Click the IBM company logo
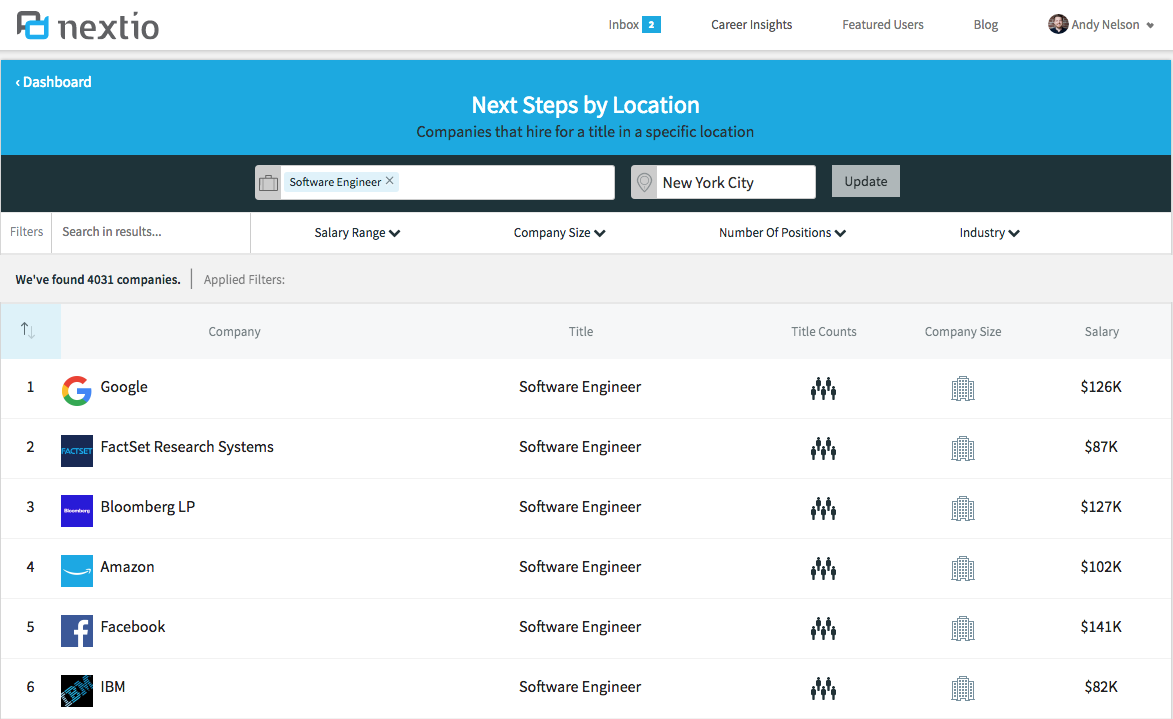Image resolution: width=1173 pixels, height=719 pixels. coord(76,690)
